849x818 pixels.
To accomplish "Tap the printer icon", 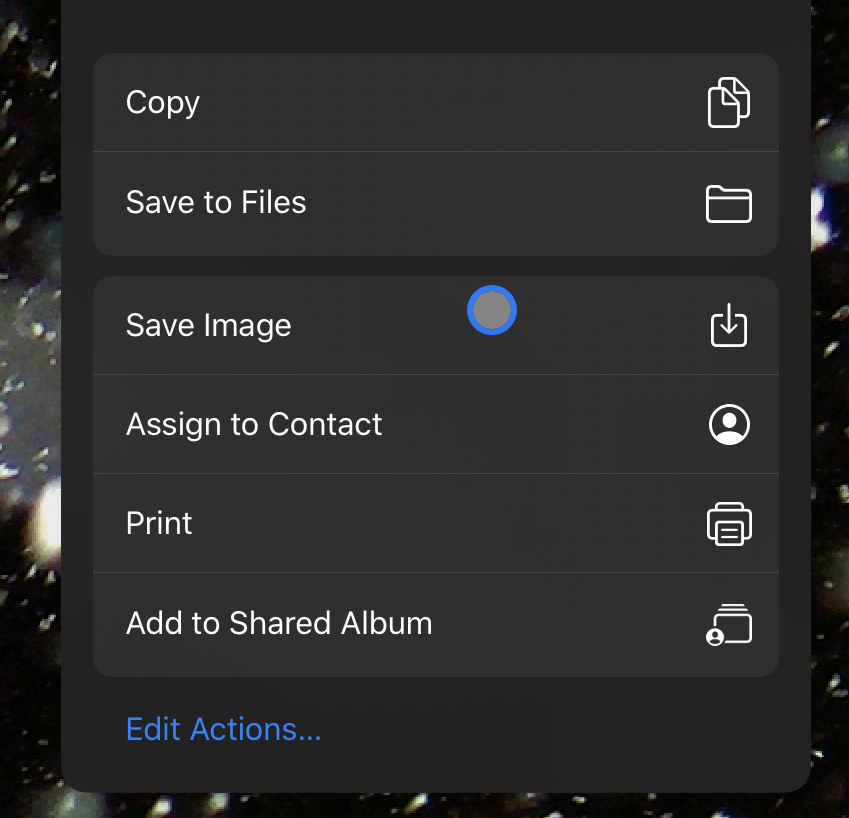I will point(729,523).
